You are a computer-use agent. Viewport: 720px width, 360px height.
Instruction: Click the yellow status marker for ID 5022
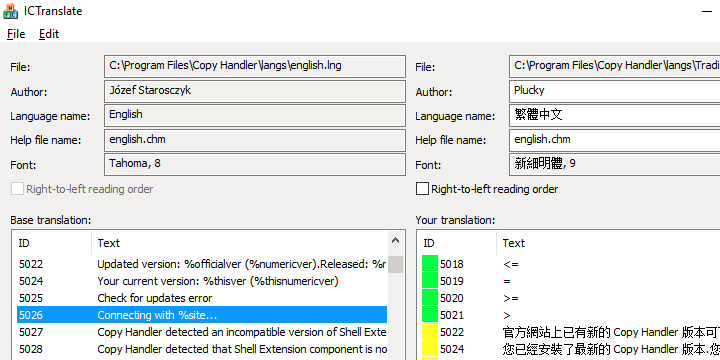tap(430, 332)
